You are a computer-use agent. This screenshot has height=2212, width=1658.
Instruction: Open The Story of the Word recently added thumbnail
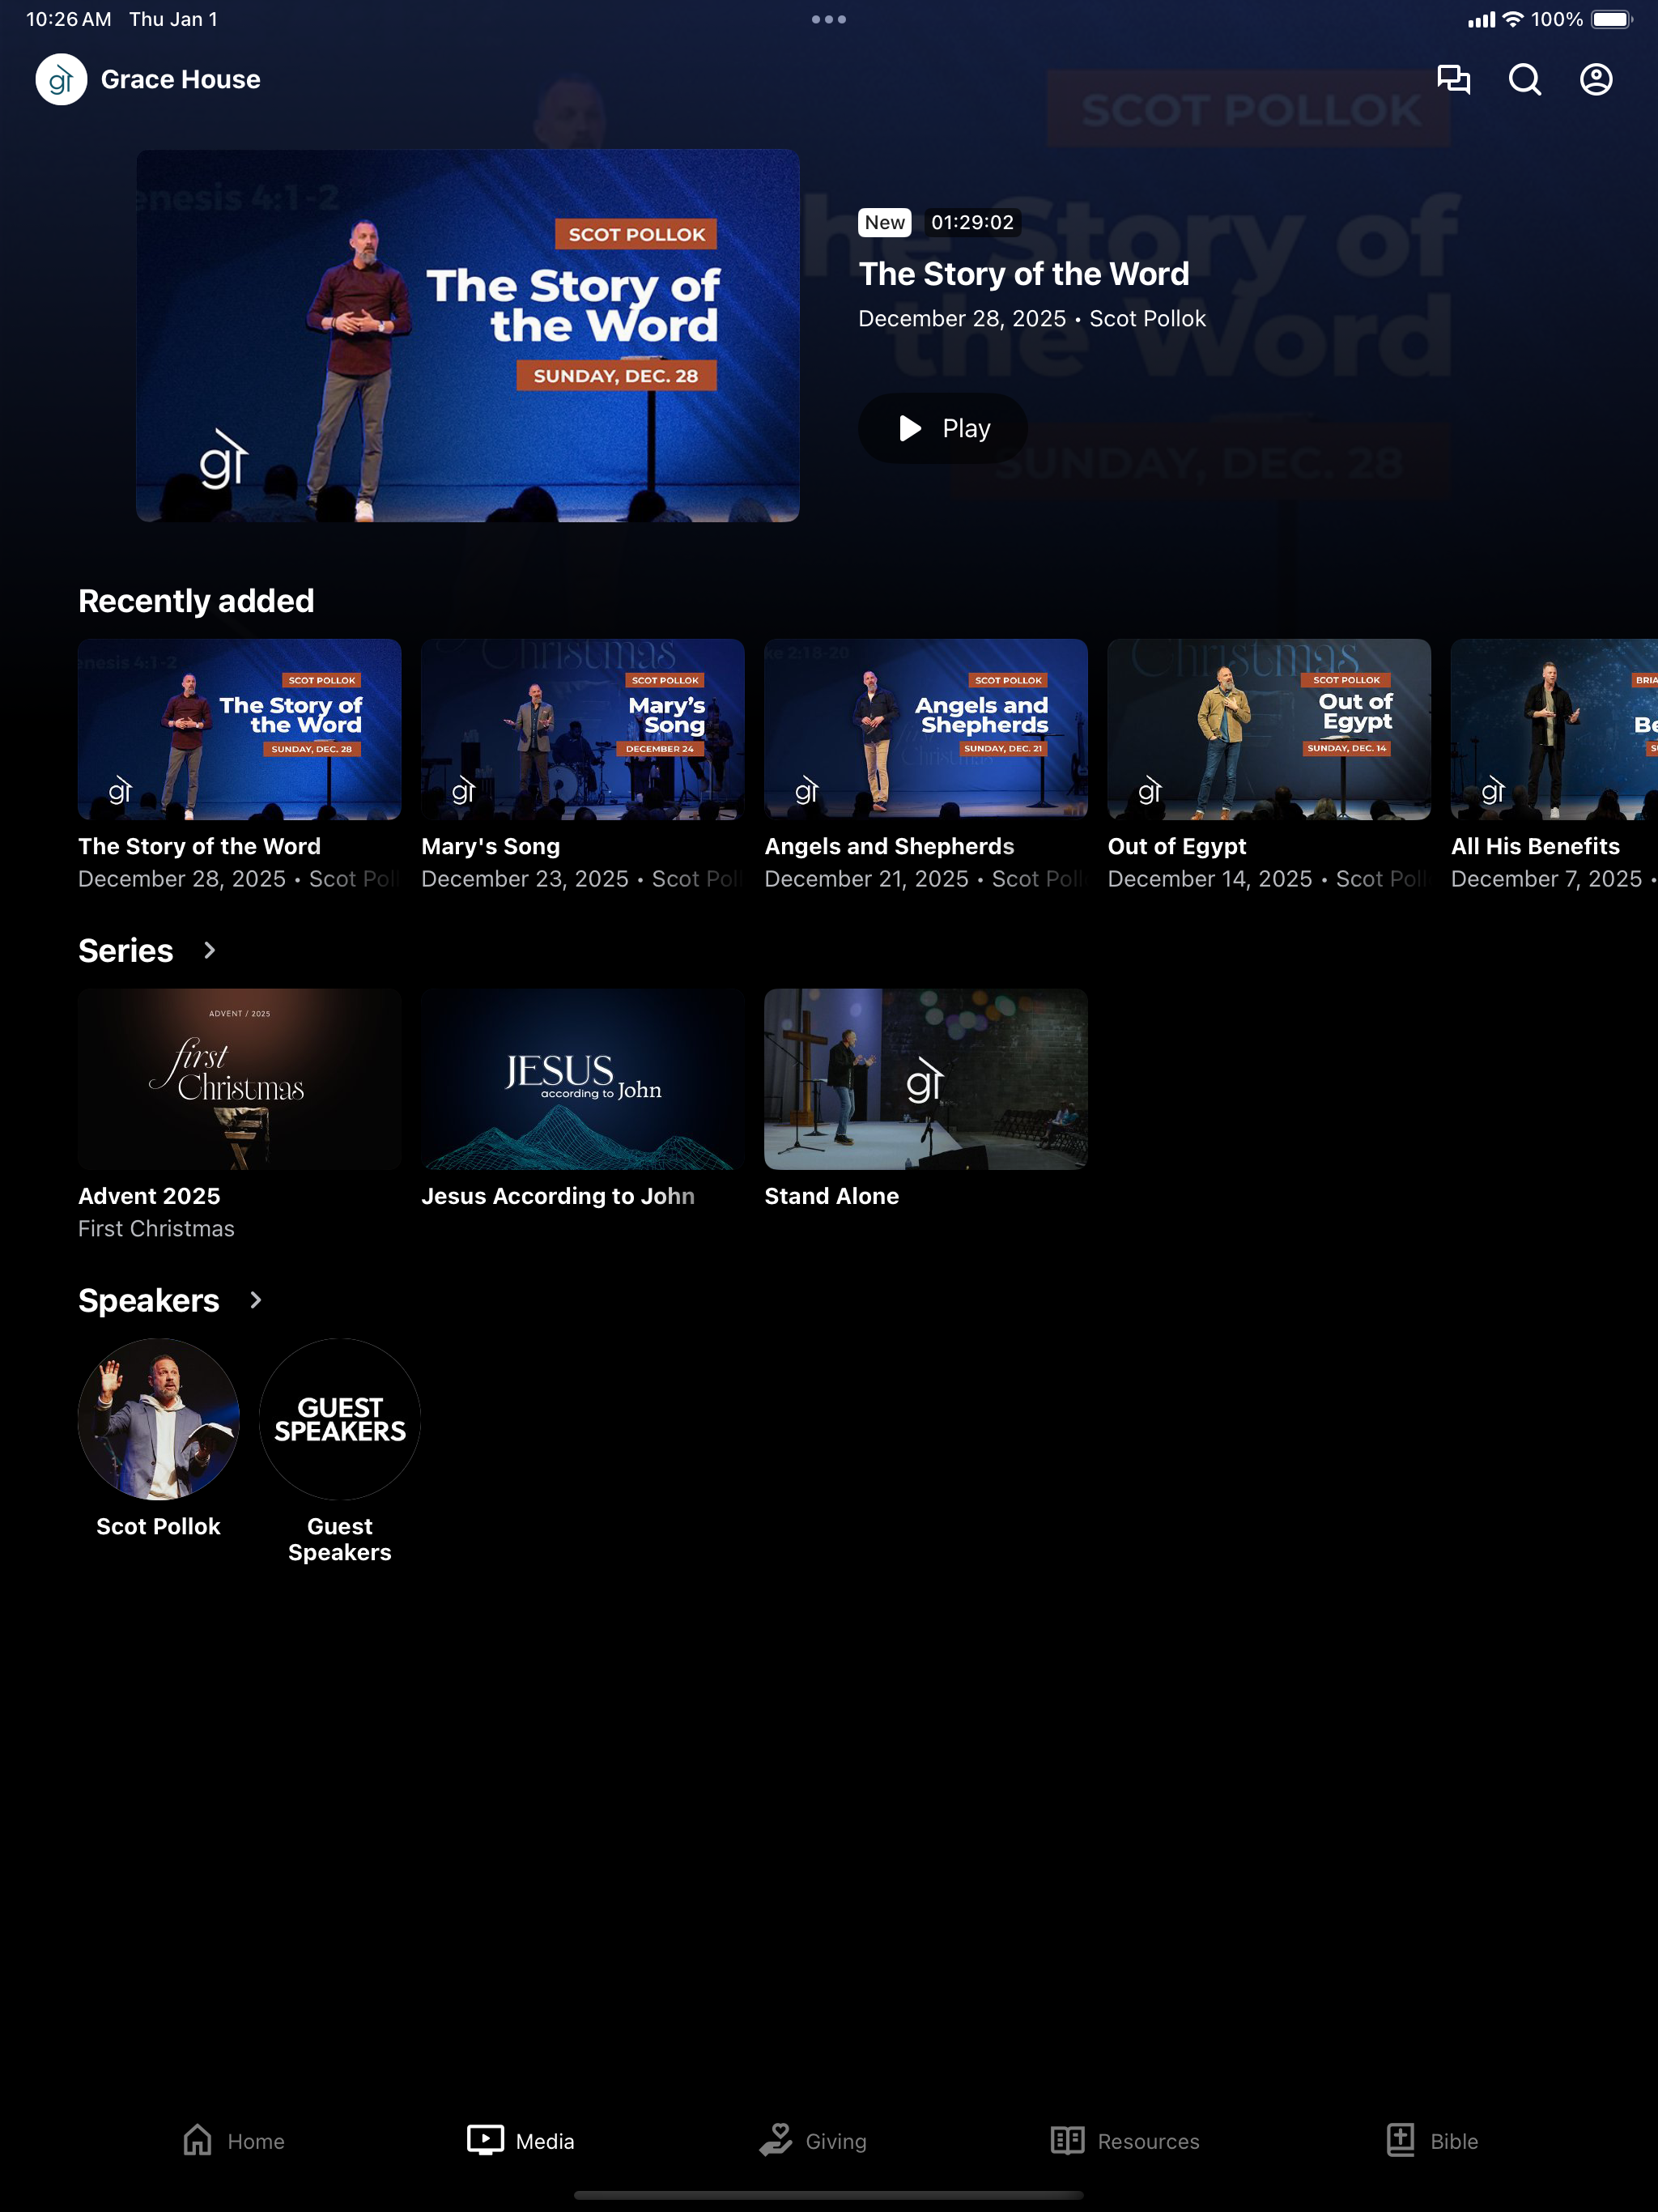point(240,729)
